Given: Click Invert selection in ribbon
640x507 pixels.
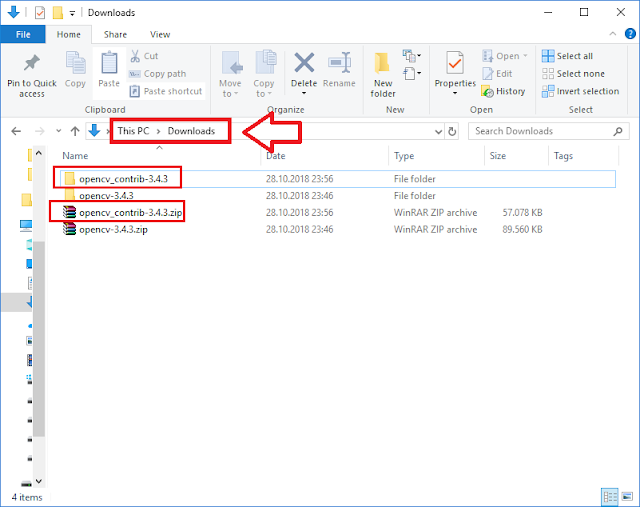Looking at the screenshot, I should click(580, 91).
